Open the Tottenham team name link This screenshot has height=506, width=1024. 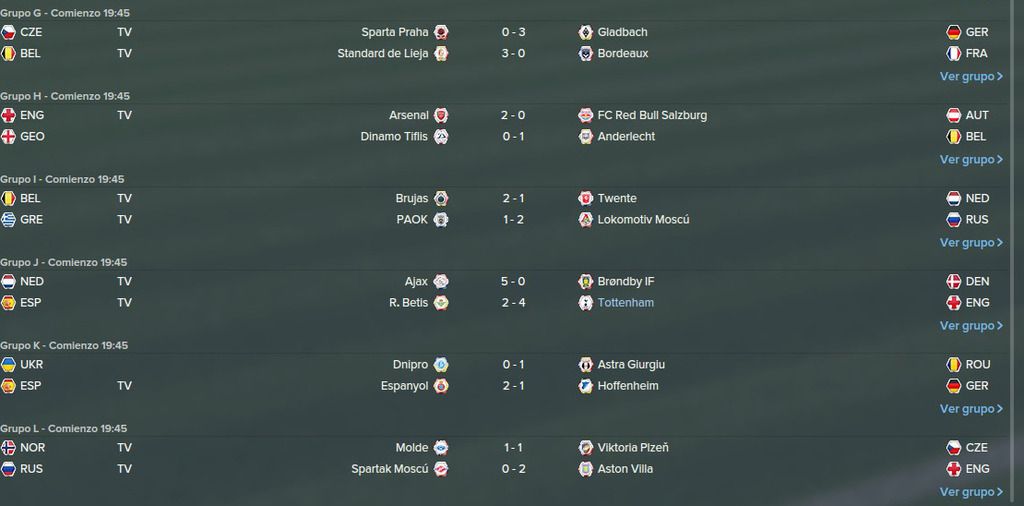(626, 303)
